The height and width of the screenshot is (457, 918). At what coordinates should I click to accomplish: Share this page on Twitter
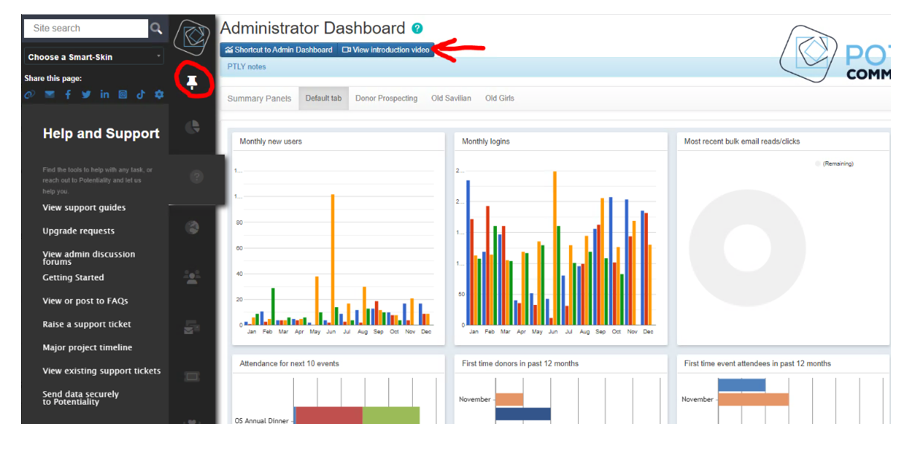pos(86,95)
